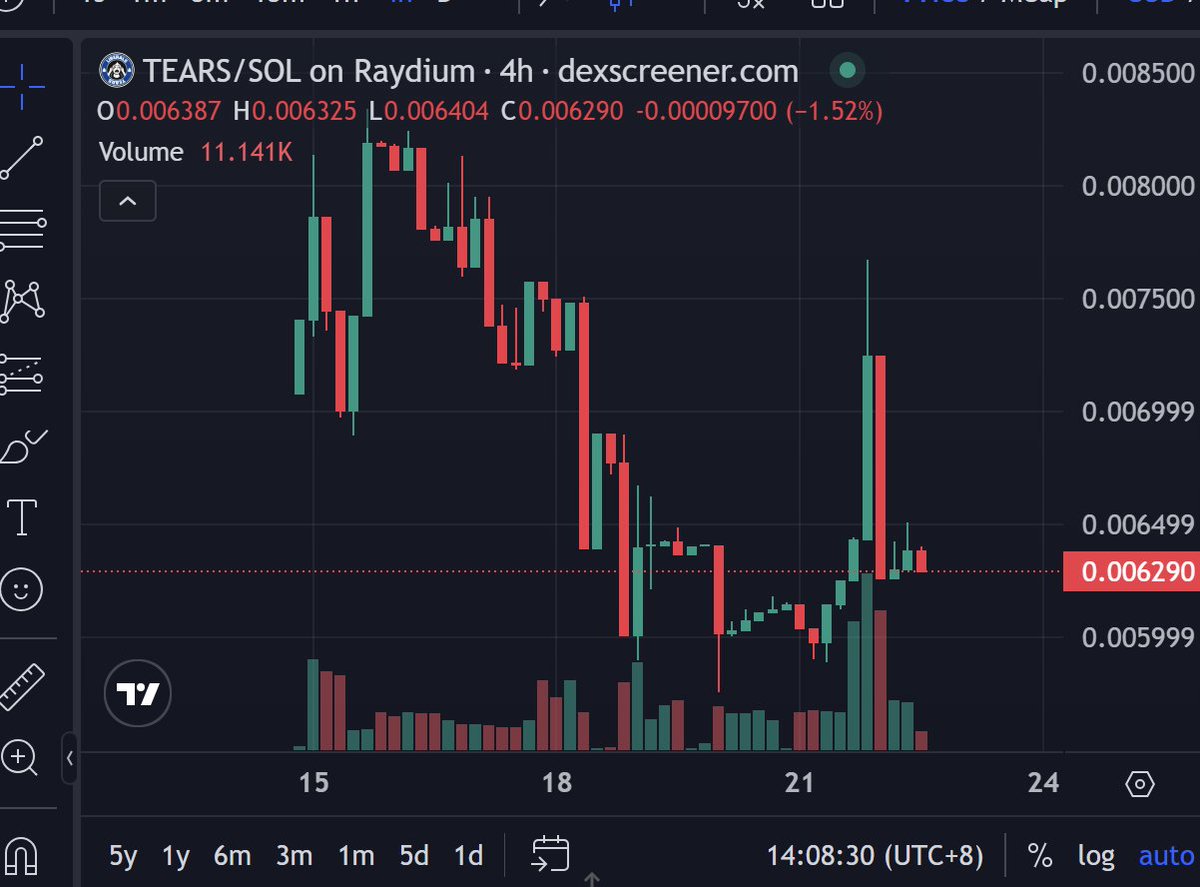Open the forecasting and measurement tools
The width and height of the screenshot is (1200, 887).
[x=21, y=373]
